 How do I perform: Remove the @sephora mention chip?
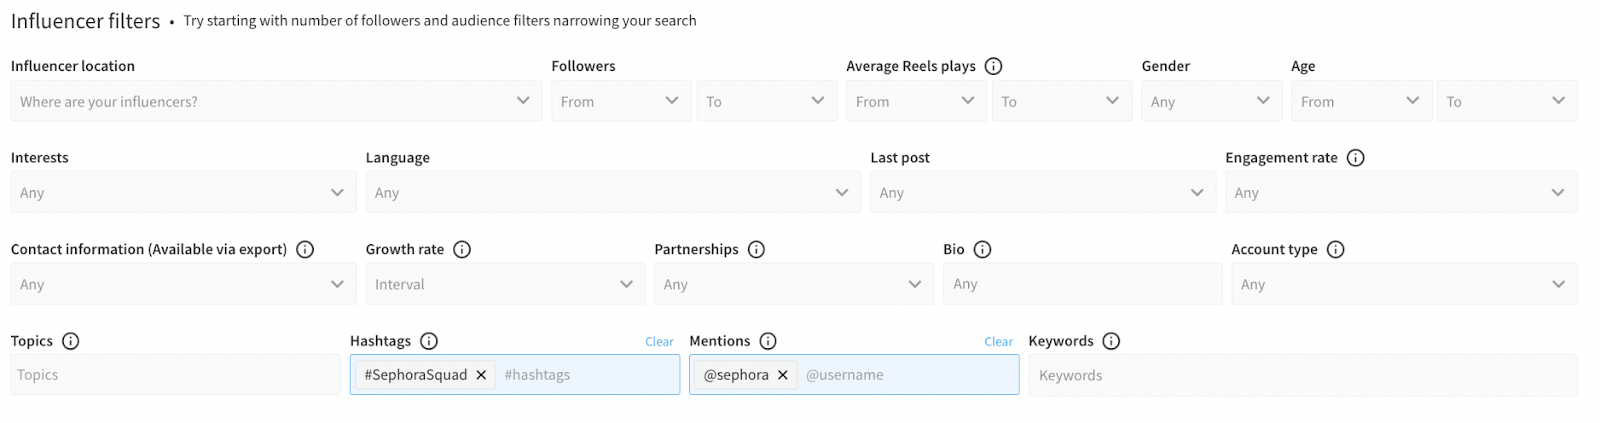[783, 375]
